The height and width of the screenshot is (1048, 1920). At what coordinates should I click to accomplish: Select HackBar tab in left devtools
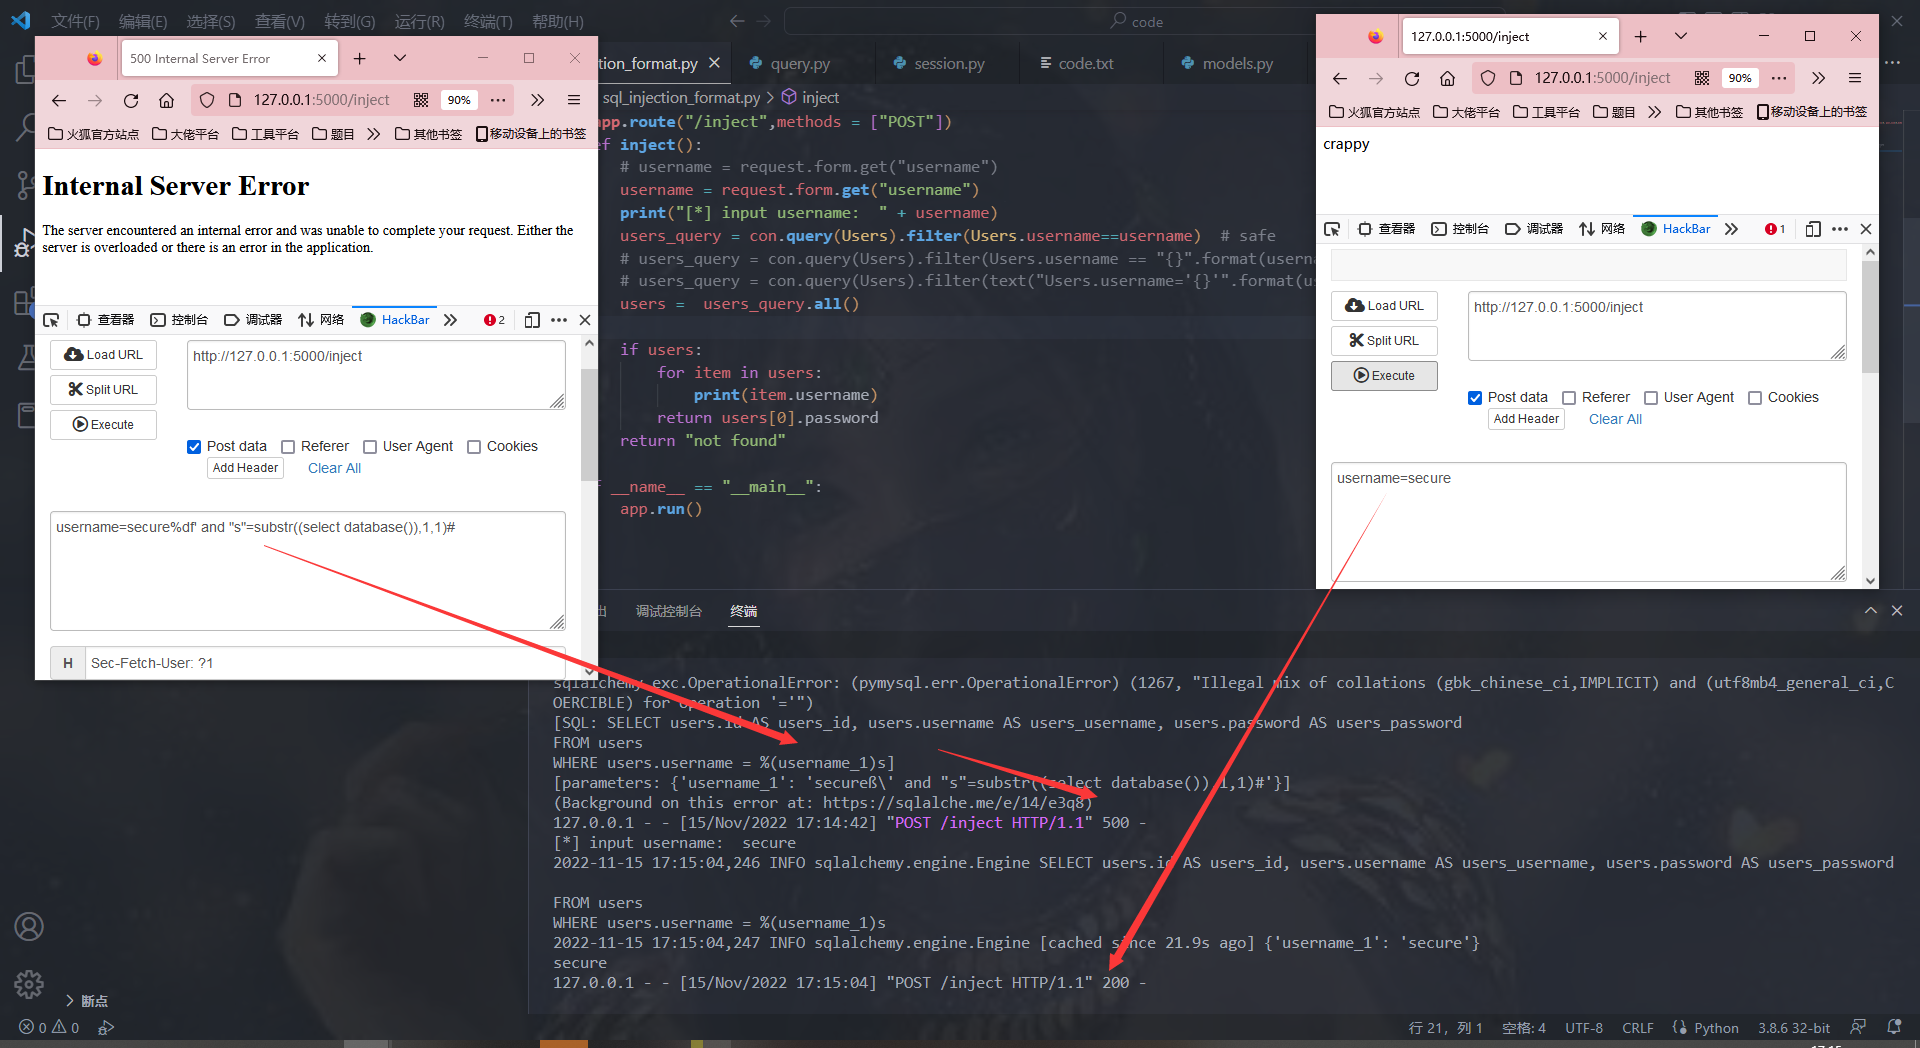click(395, 320)
